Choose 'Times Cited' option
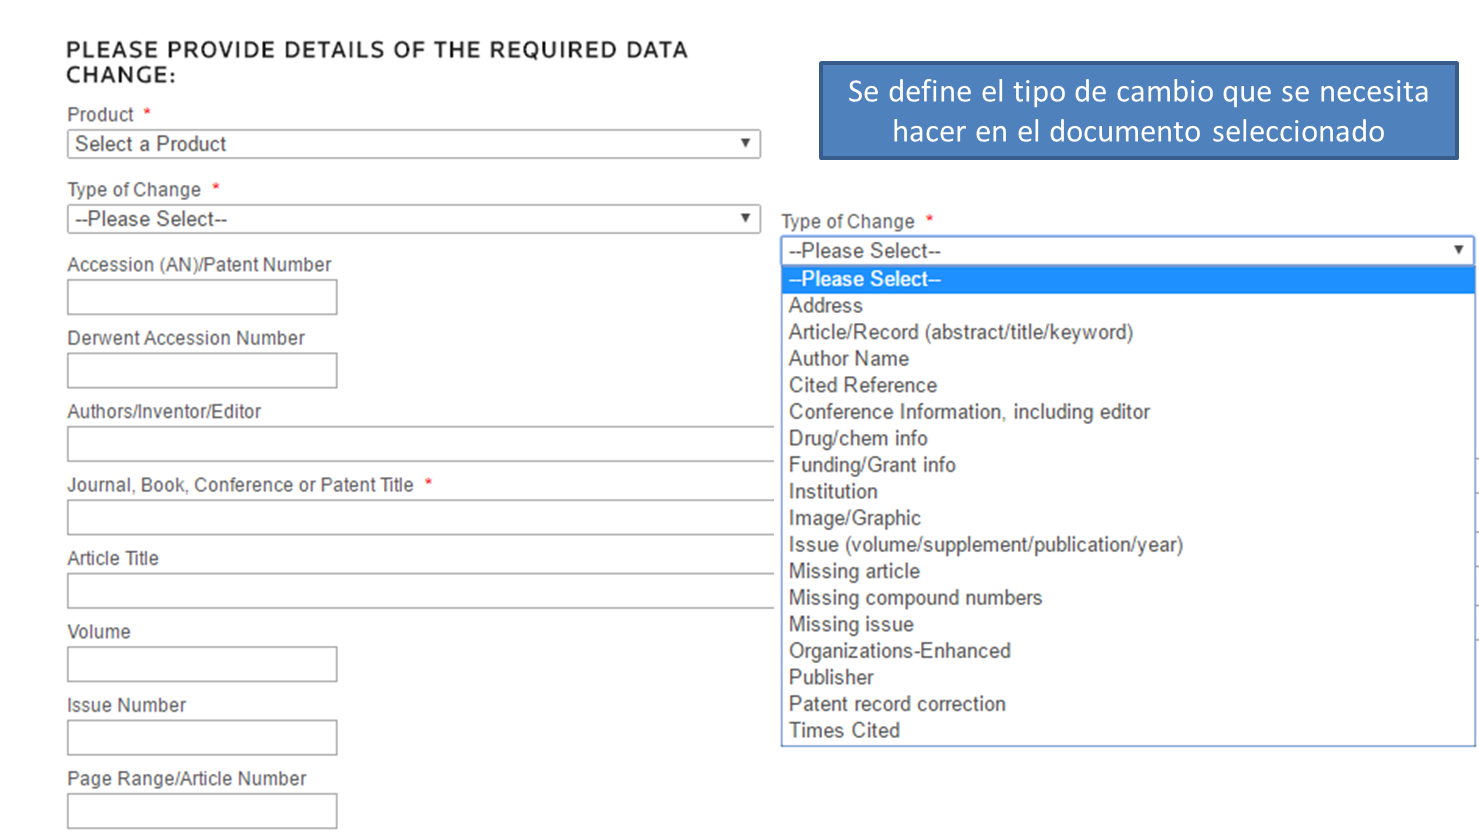1479x836 pixels. point(1127,730)
